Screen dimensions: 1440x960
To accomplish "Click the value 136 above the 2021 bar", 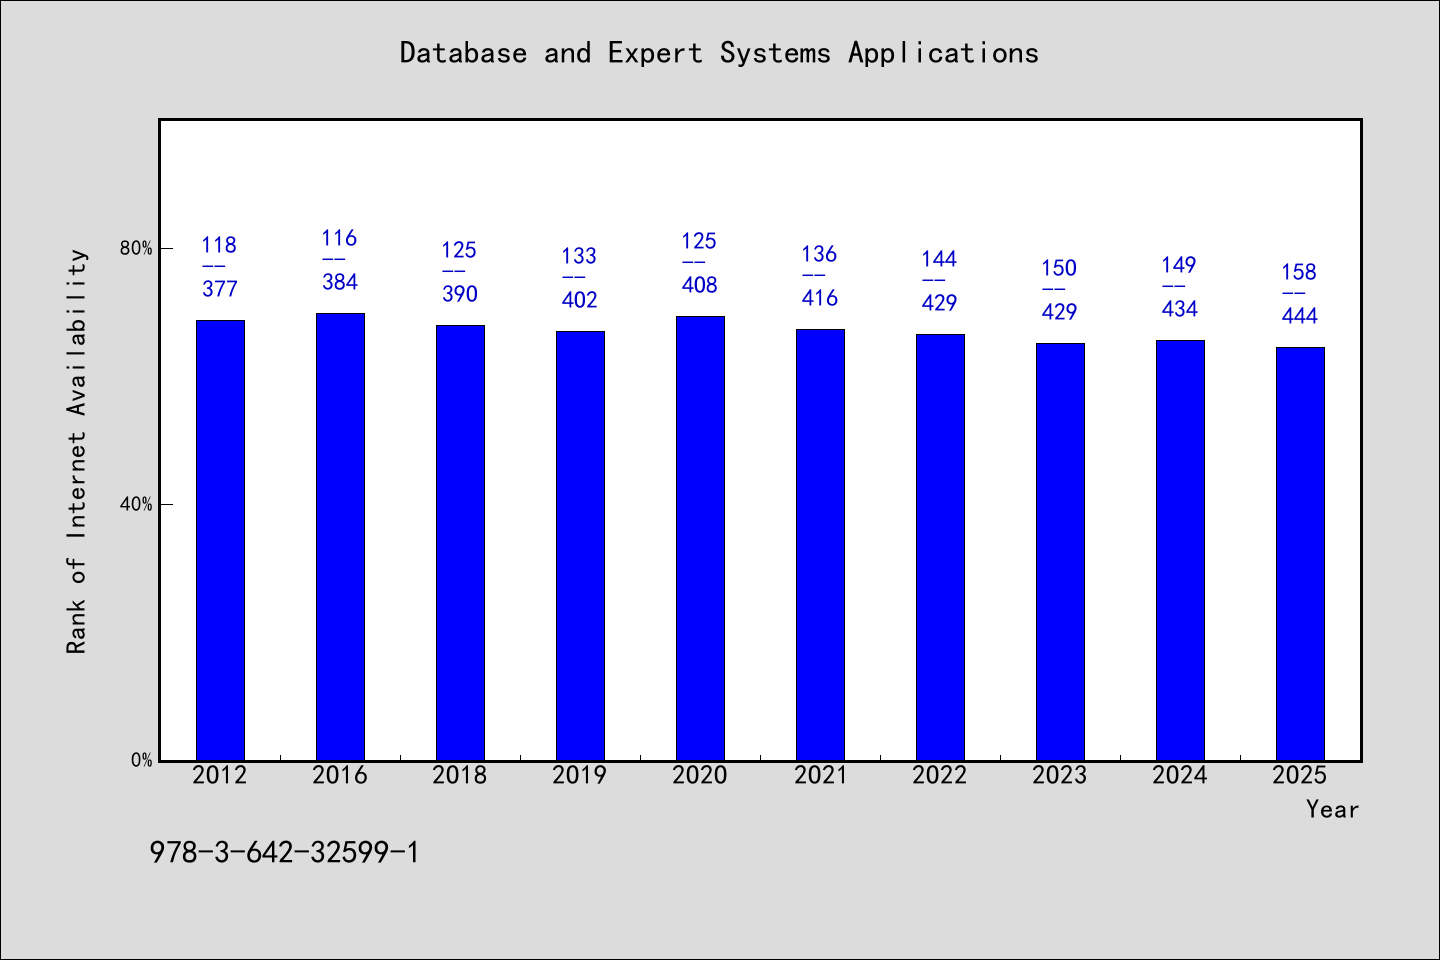I will 819,254.
